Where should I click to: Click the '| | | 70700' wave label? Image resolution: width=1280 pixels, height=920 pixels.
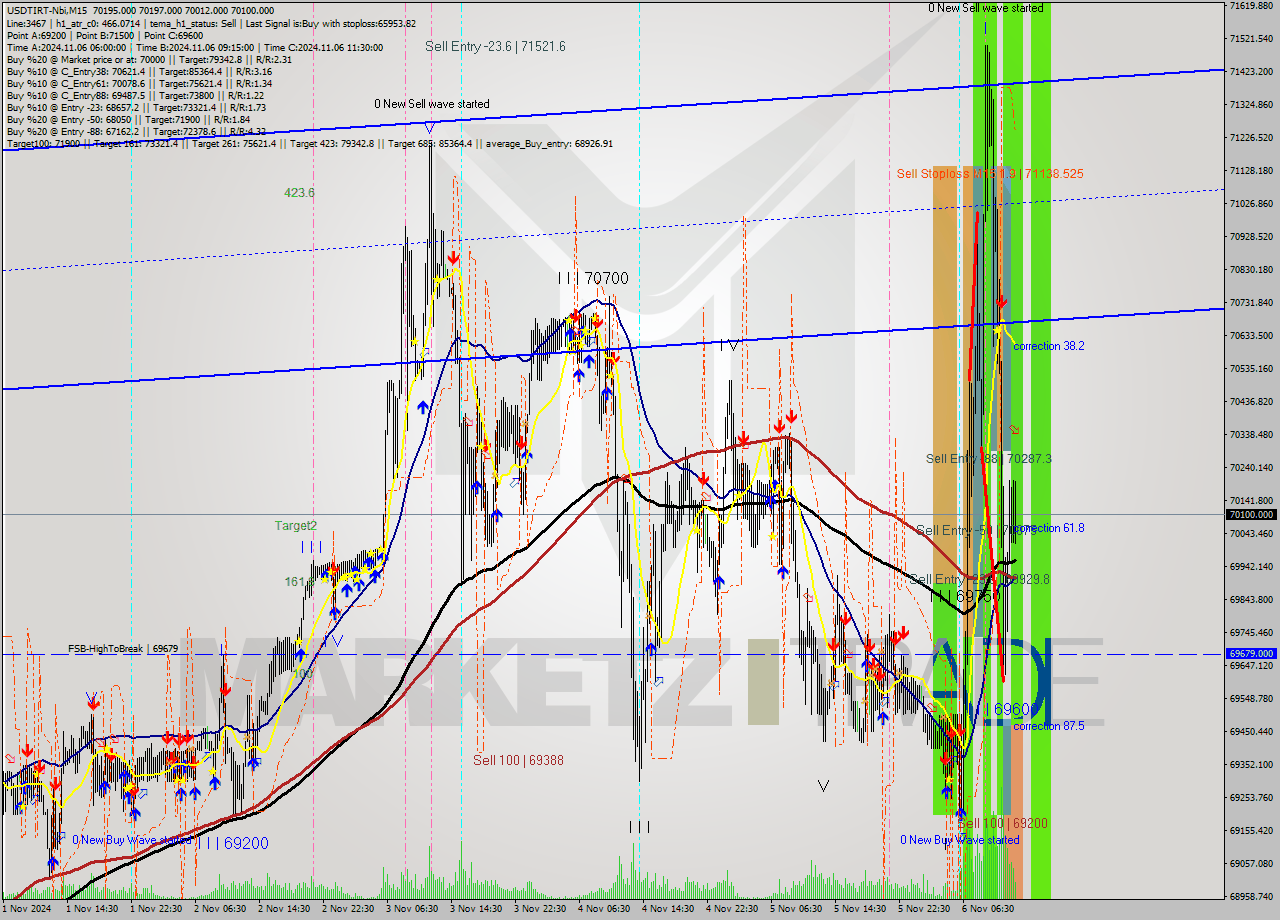593,278
